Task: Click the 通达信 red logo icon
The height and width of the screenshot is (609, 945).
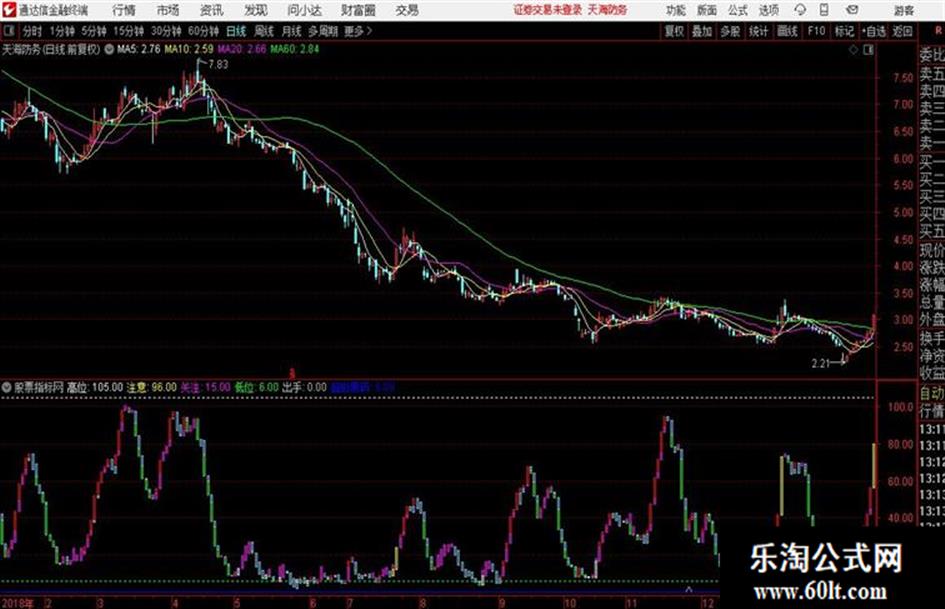Action: pos(9,10)
